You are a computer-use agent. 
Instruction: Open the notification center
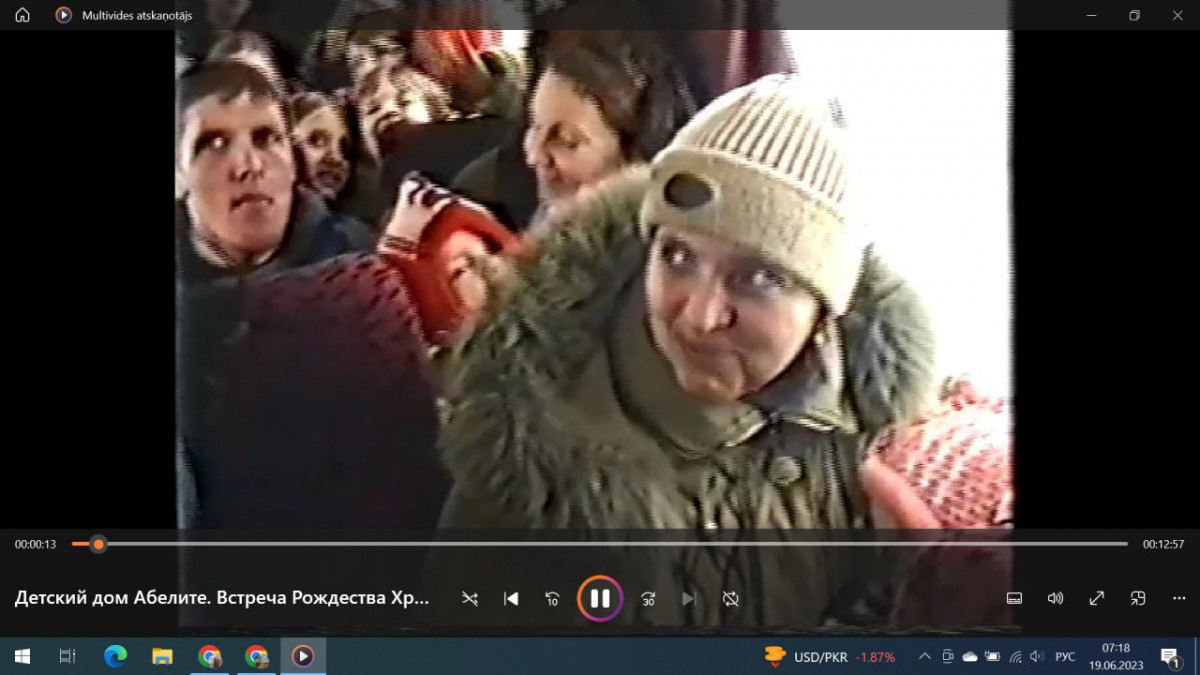point(1171,657)
